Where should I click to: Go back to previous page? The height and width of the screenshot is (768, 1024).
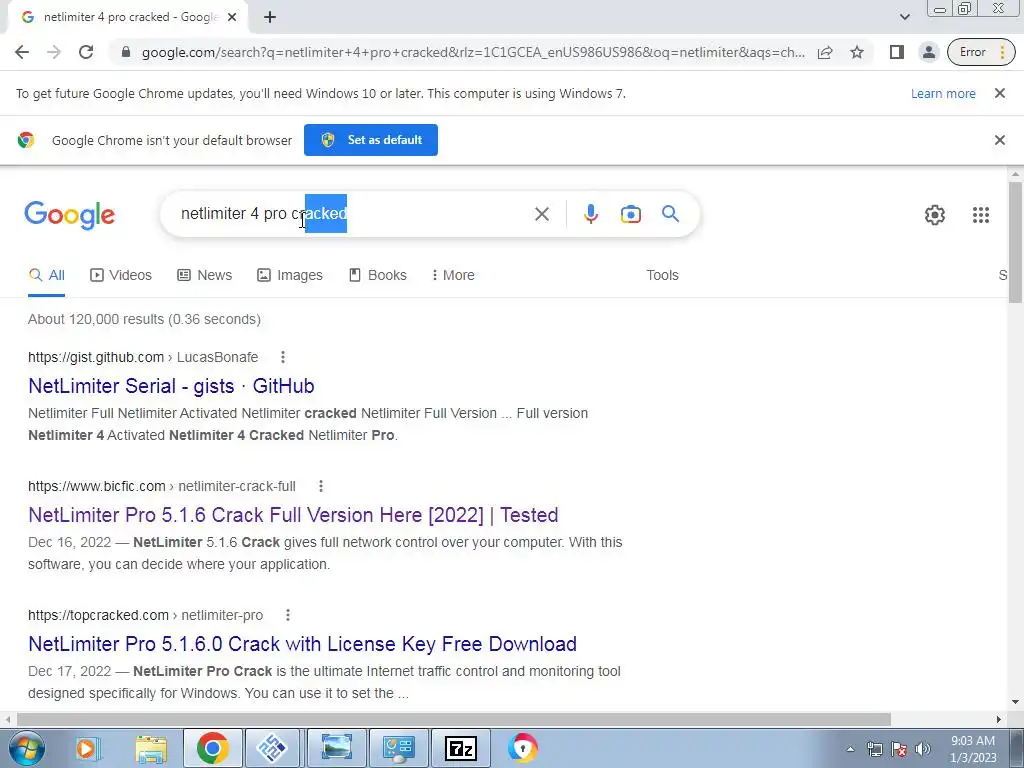[22, 52]
